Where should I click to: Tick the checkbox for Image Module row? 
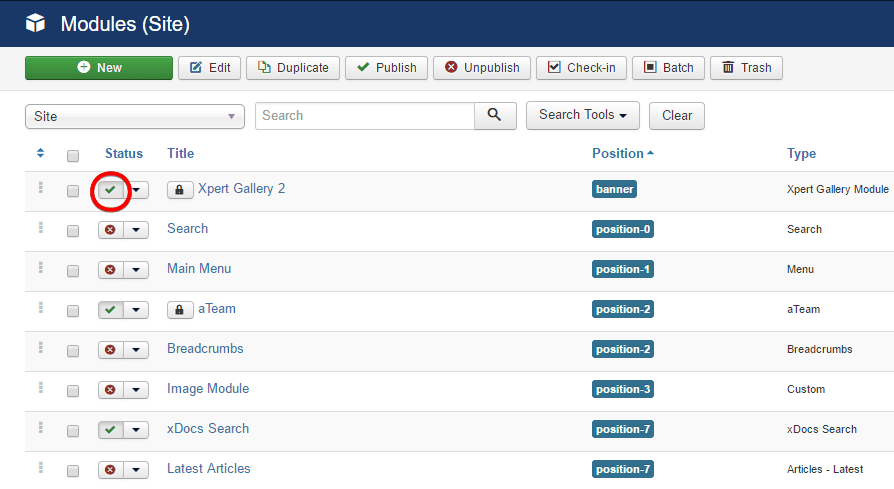[x=73, y=391]
